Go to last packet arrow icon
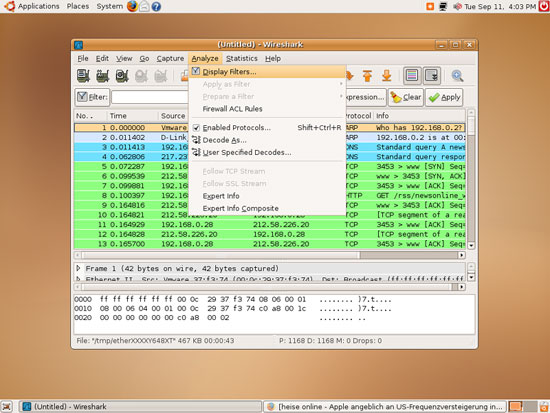Image resolution: width=550 pixels, height=413 pixels. coord(387,76)
